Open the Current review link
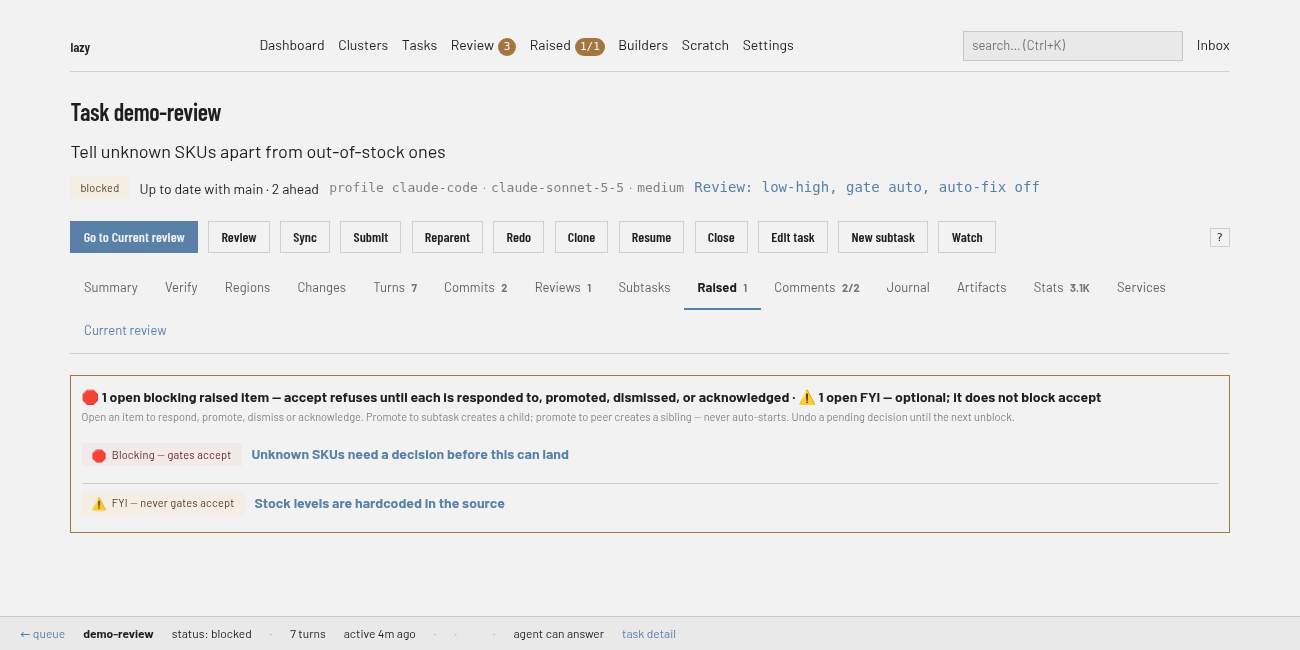 (x=125, y=330)
